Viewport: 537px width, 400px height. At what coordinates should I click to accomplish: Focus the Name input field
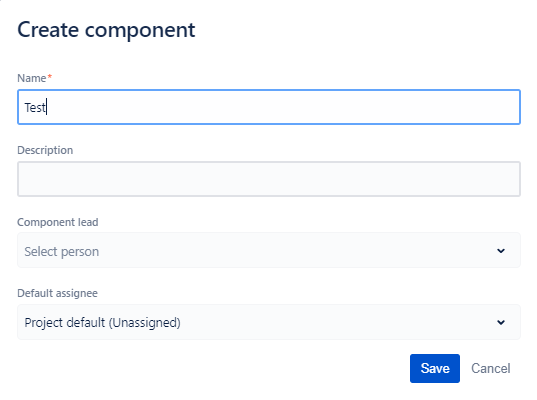coord(269,107)
